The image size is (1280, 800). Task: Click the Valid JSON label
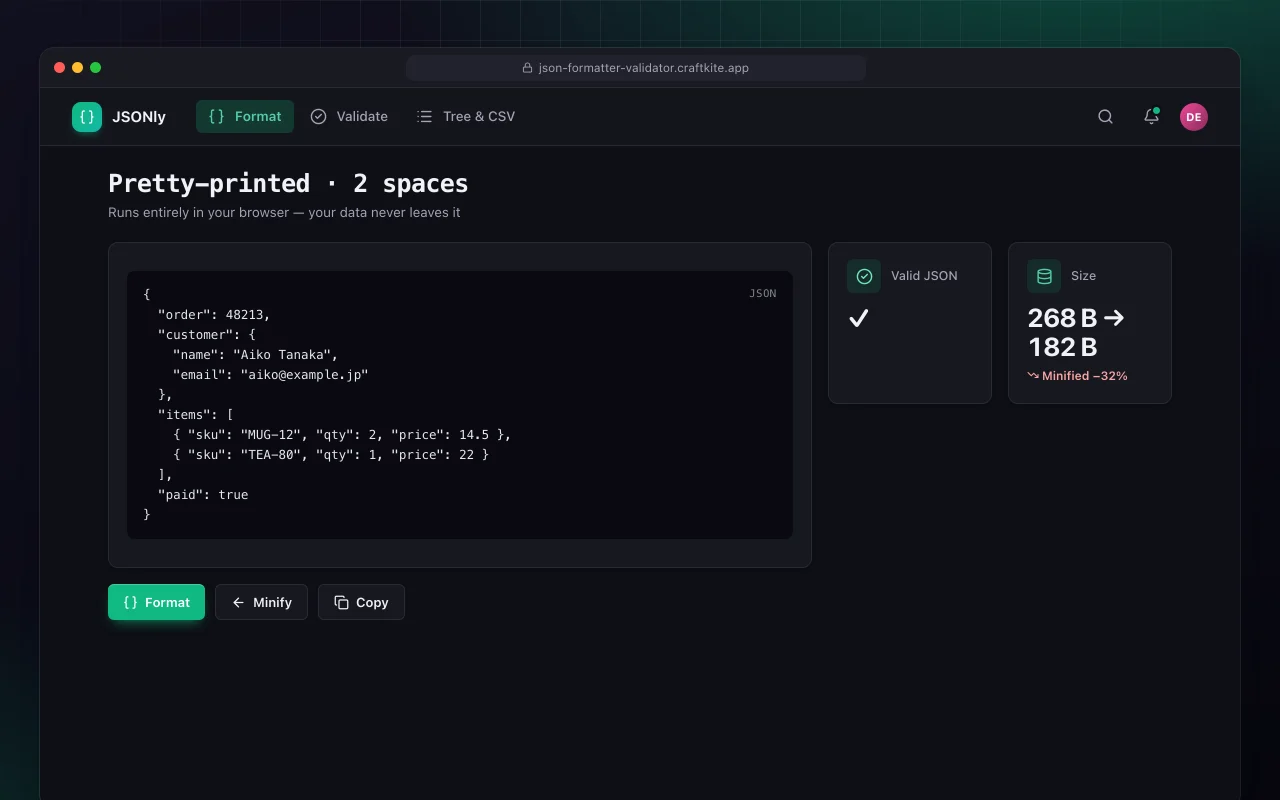click(x=924, y=276)
